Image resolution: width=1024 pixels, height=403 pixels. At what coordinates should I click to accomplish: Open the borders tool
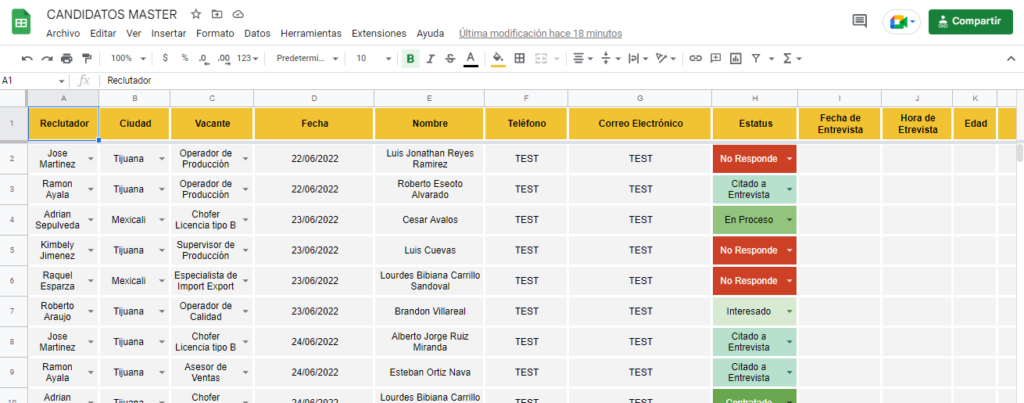520,59
